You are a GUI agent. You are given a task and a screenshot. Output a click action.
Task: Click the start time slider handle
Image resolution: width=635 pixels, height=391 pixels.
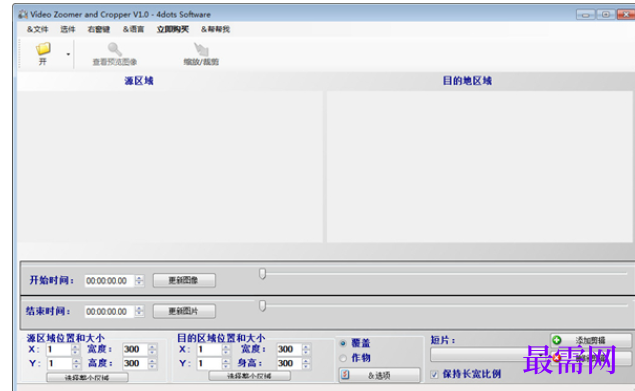click(262, 274)
